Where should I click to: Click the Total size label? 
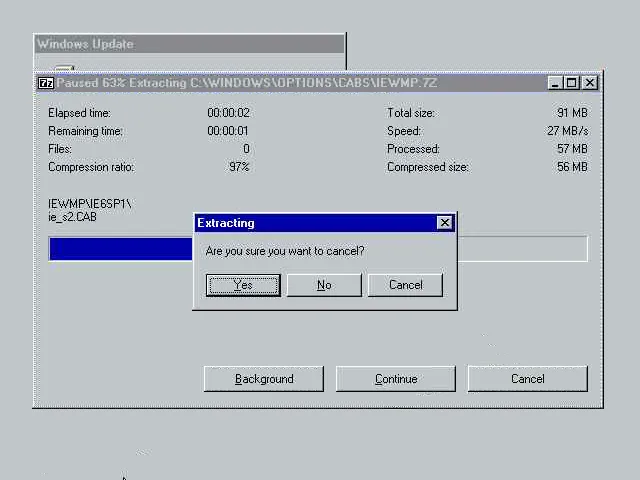pos(411,113)
